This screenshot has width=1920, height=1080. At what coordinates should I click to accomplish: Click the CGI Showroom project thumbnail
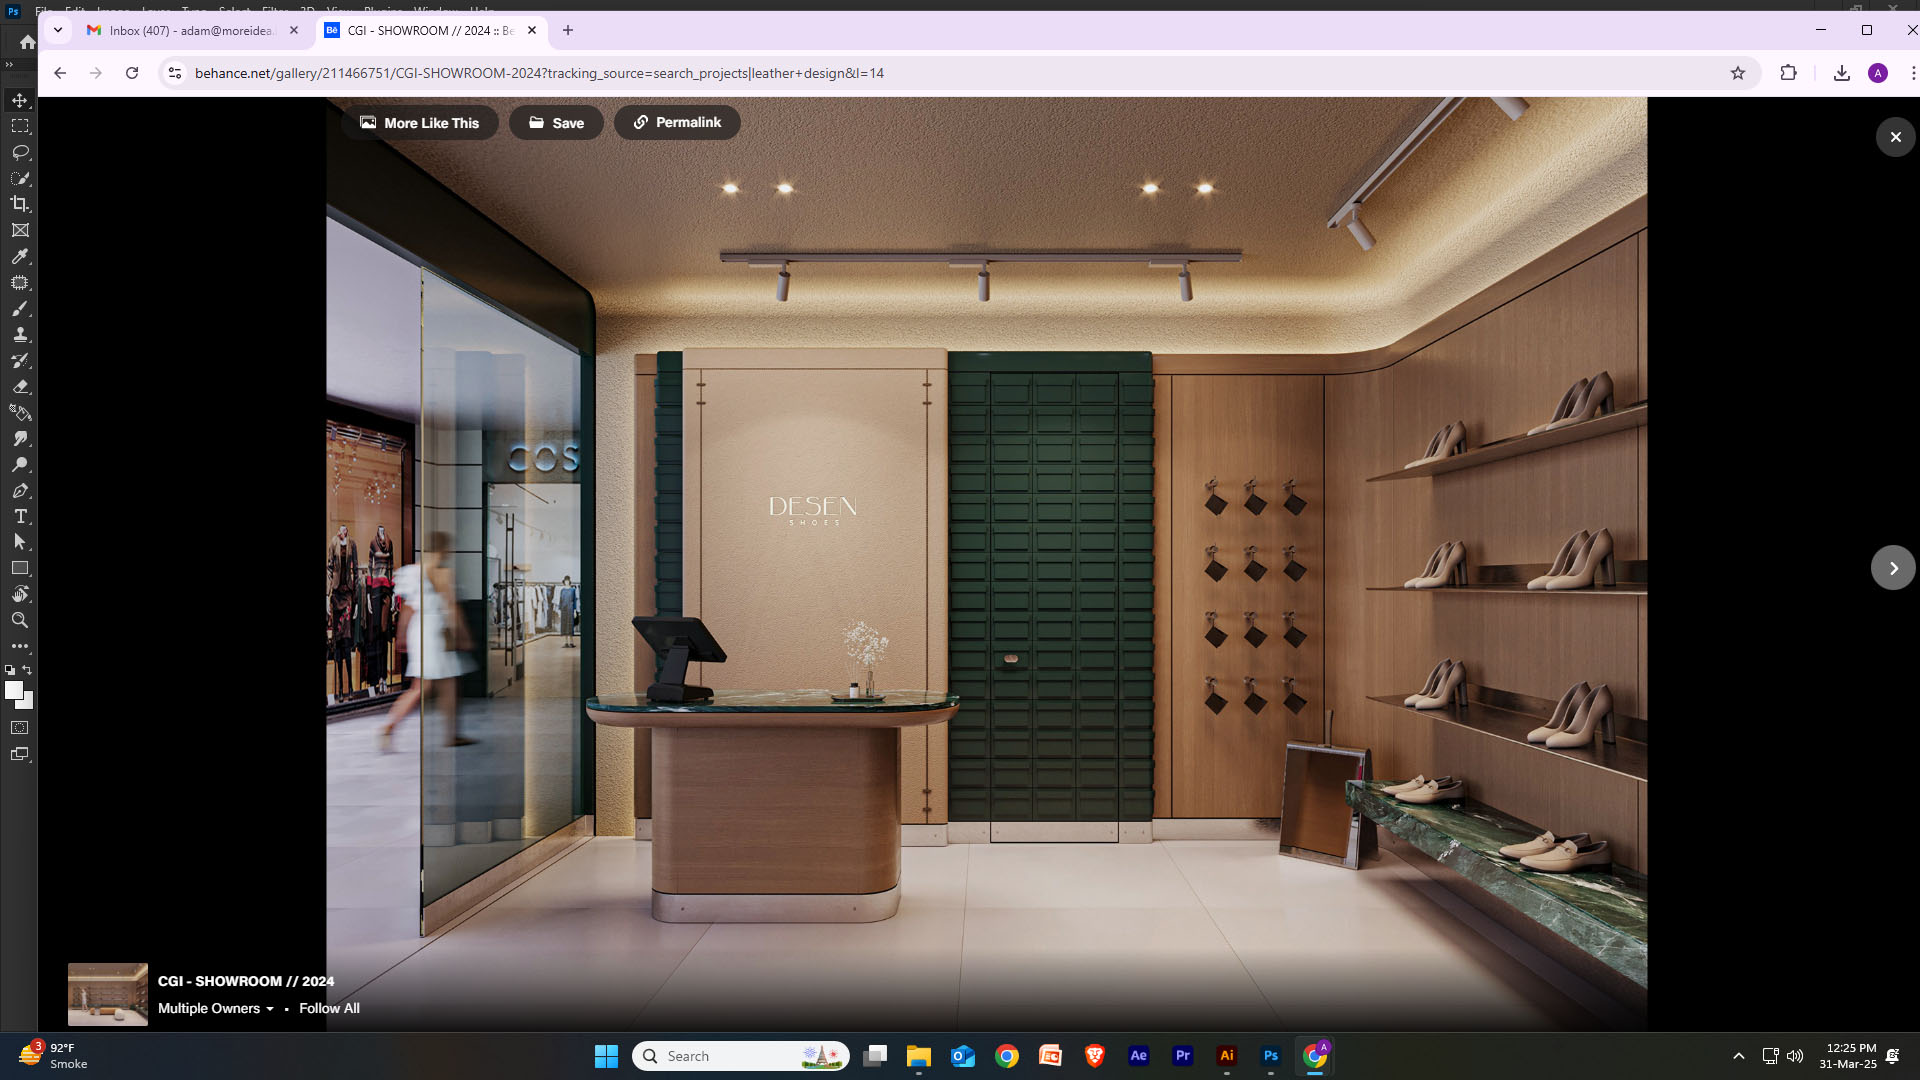coord(108,994)
